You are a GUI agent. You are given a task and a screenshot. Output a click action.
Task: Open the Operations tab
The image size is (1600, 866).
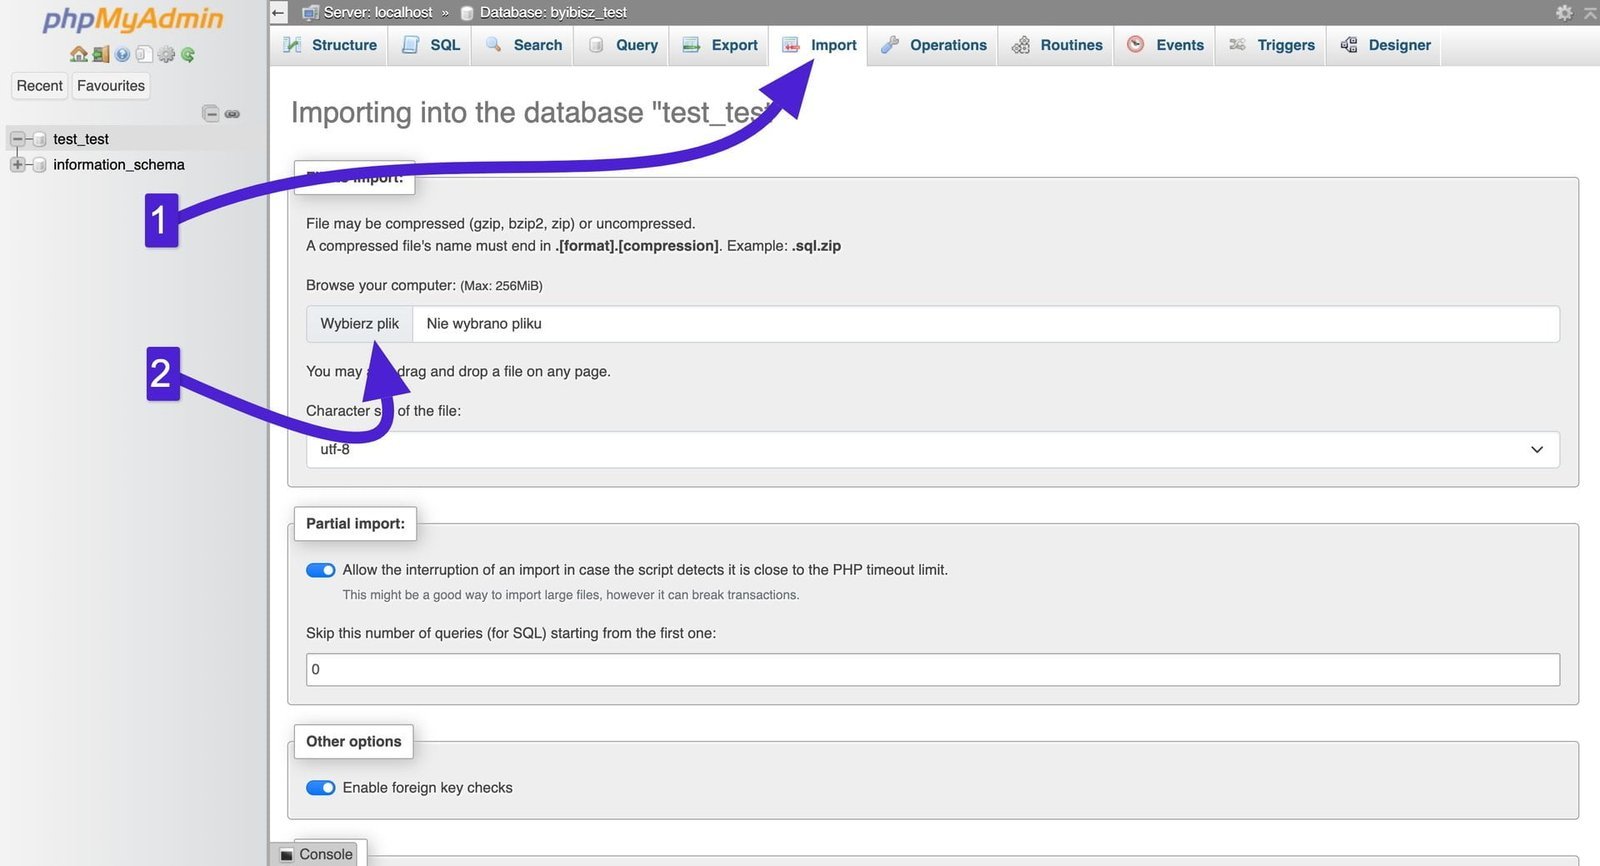(x=933, y=45)
